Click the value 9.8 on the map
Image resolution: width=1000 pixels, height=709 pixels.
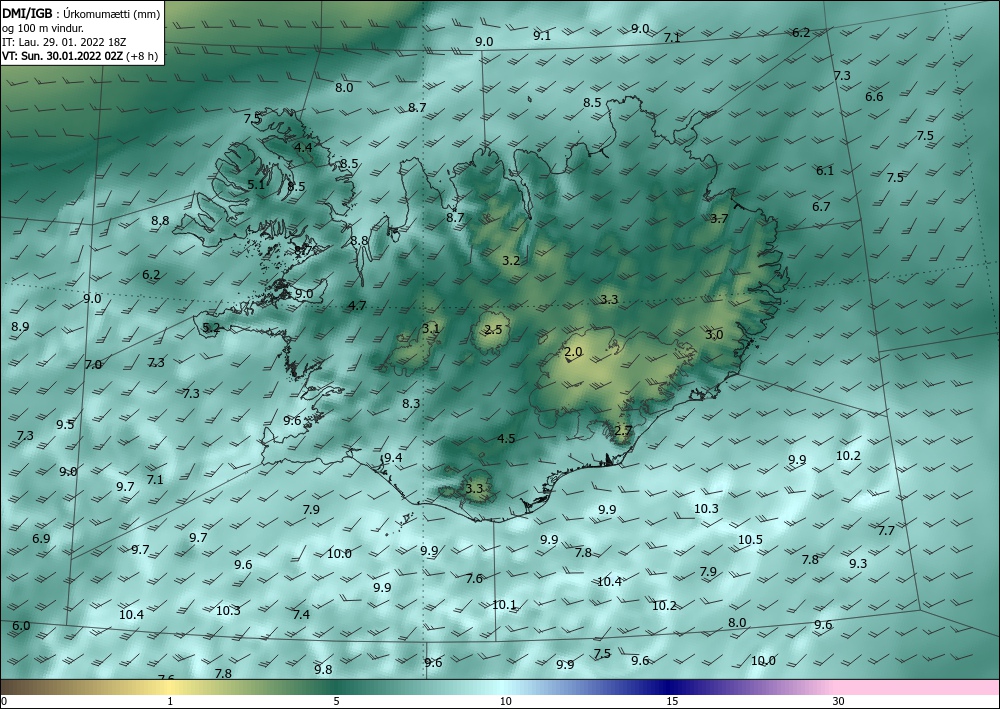pyautogui.click(x=323, y=669)
